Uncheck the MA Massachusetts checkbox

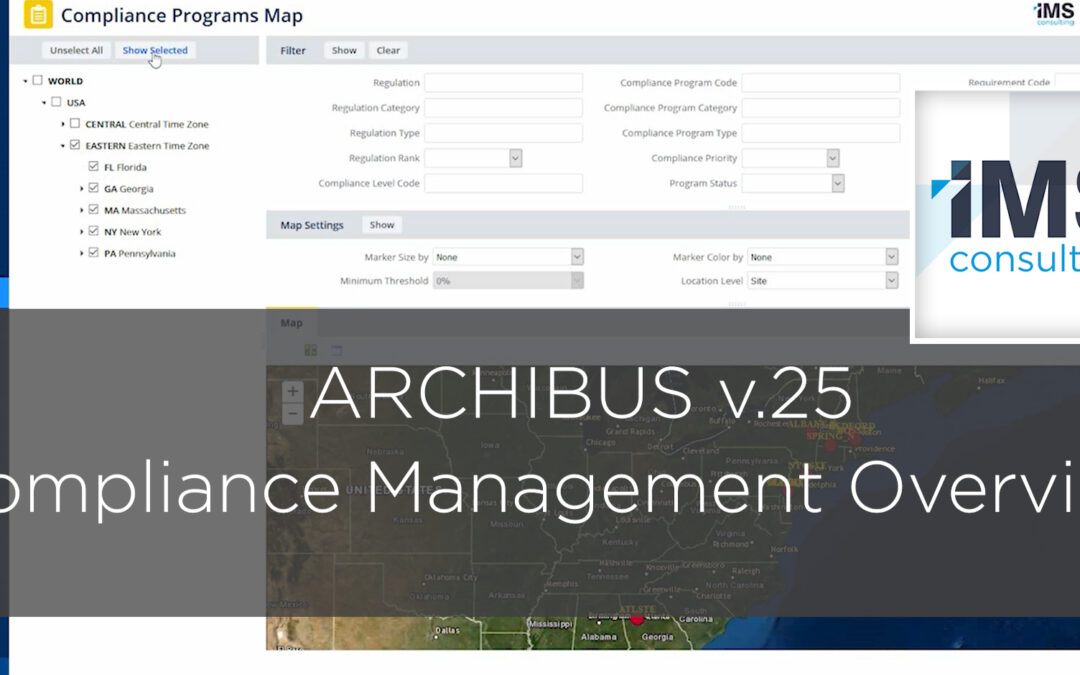coord(94,209)
